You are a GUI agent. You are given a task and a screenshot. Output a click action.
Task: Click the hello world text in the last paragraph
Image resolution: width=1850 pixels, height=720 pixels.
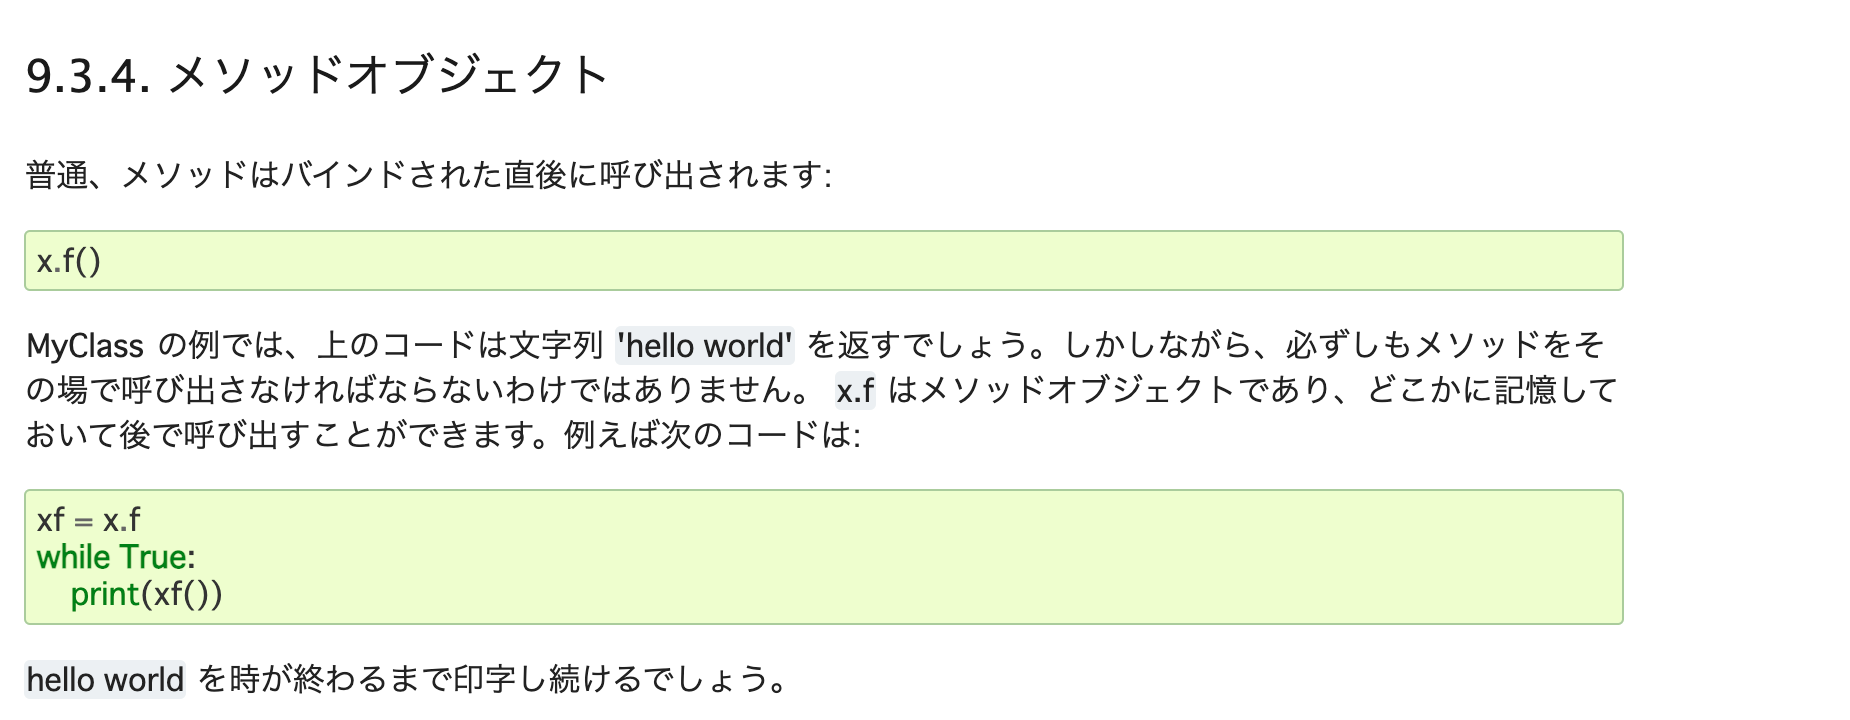click(x=105, y=680)
